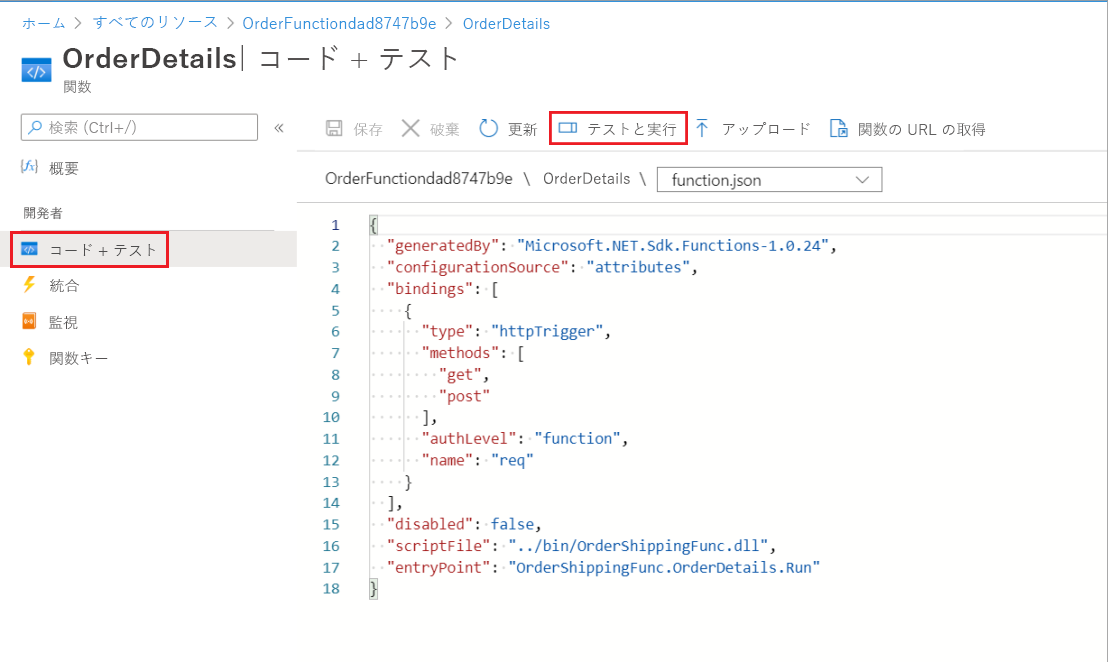
Task: Click the refresh (更新) circular arrow icon
Action: pos(488,128)
